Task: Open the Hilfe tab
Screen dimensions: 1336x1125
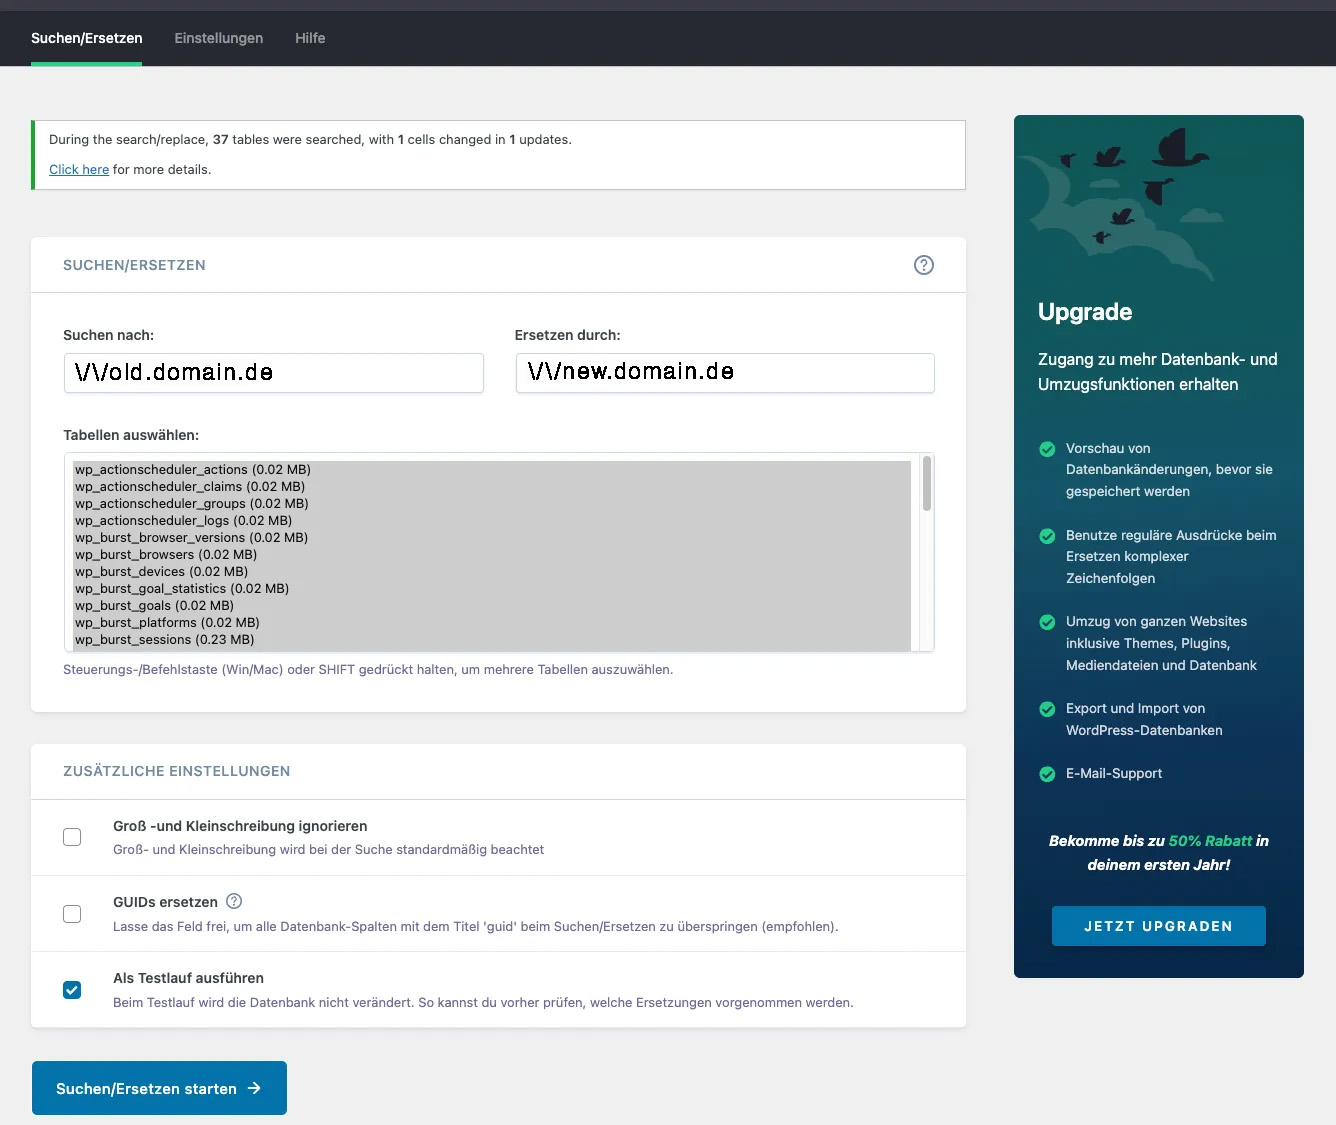Action: pyautogui.click(x=310, y=38)
